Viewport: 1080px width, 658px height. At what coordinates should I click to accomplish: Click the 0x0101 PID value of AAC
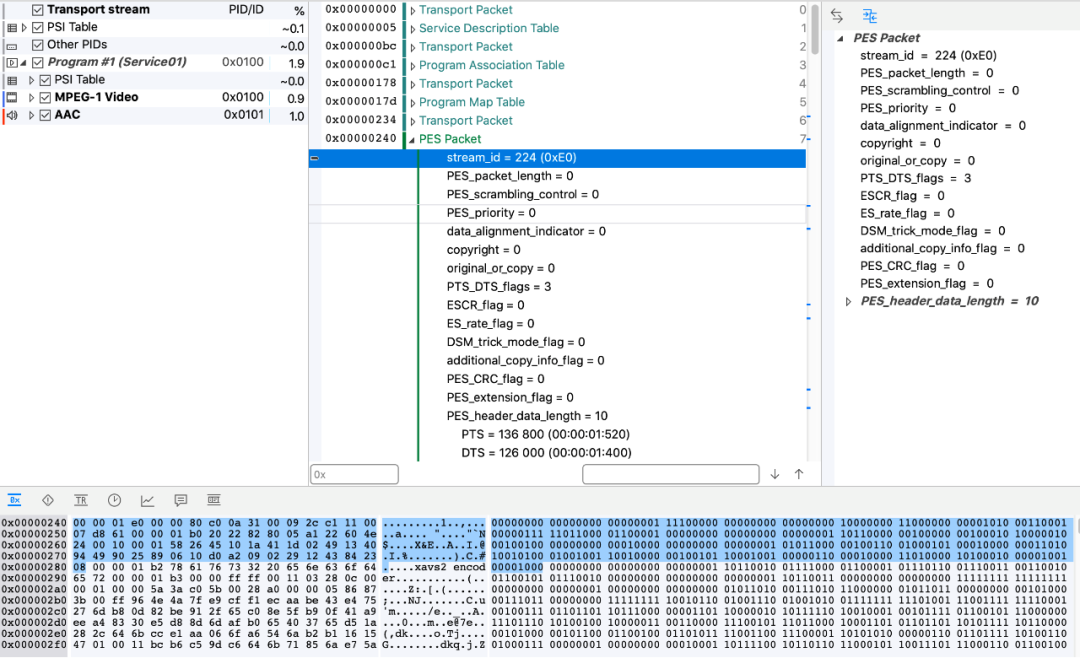tap(243, 115)
